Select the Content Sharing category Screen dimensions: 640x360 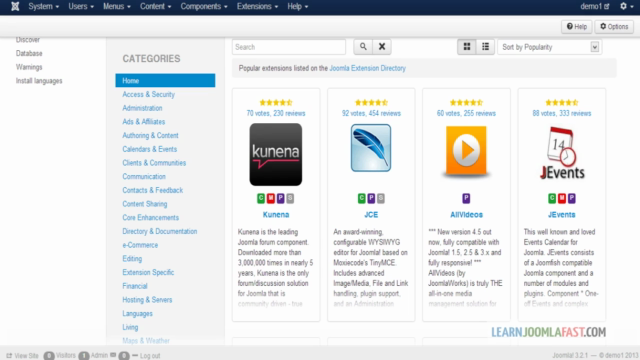tap(144, 204)
